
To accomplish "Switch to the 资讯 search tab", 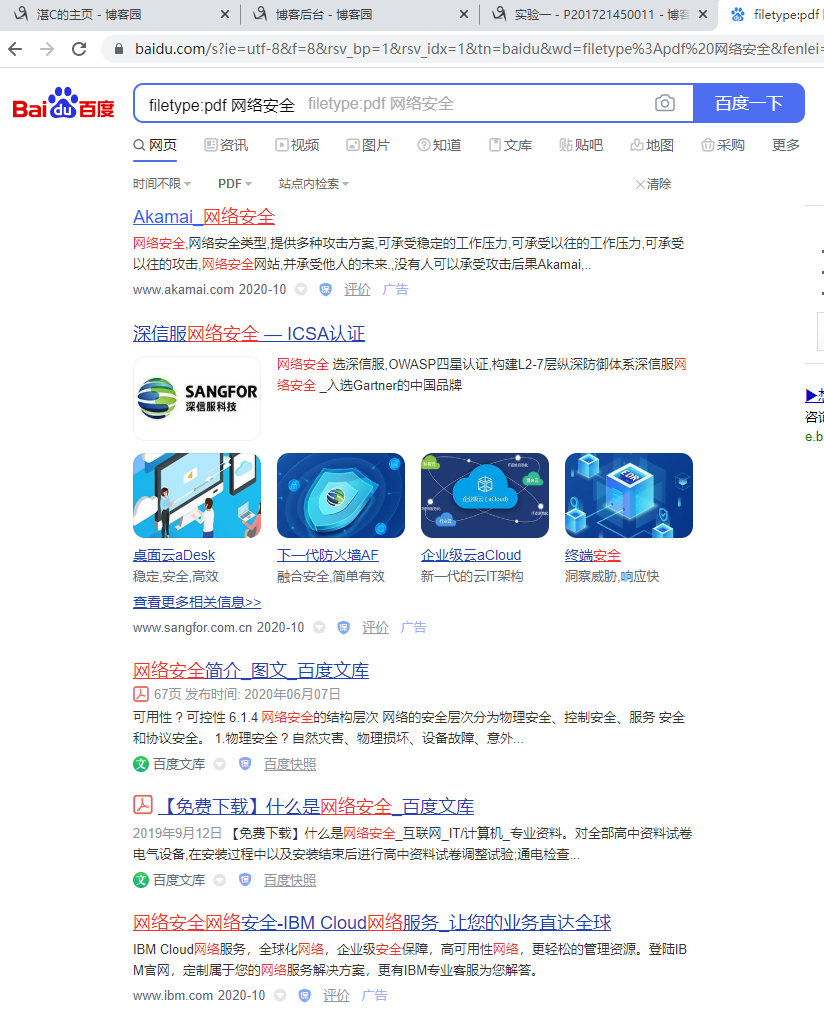I will click(227, 145).
